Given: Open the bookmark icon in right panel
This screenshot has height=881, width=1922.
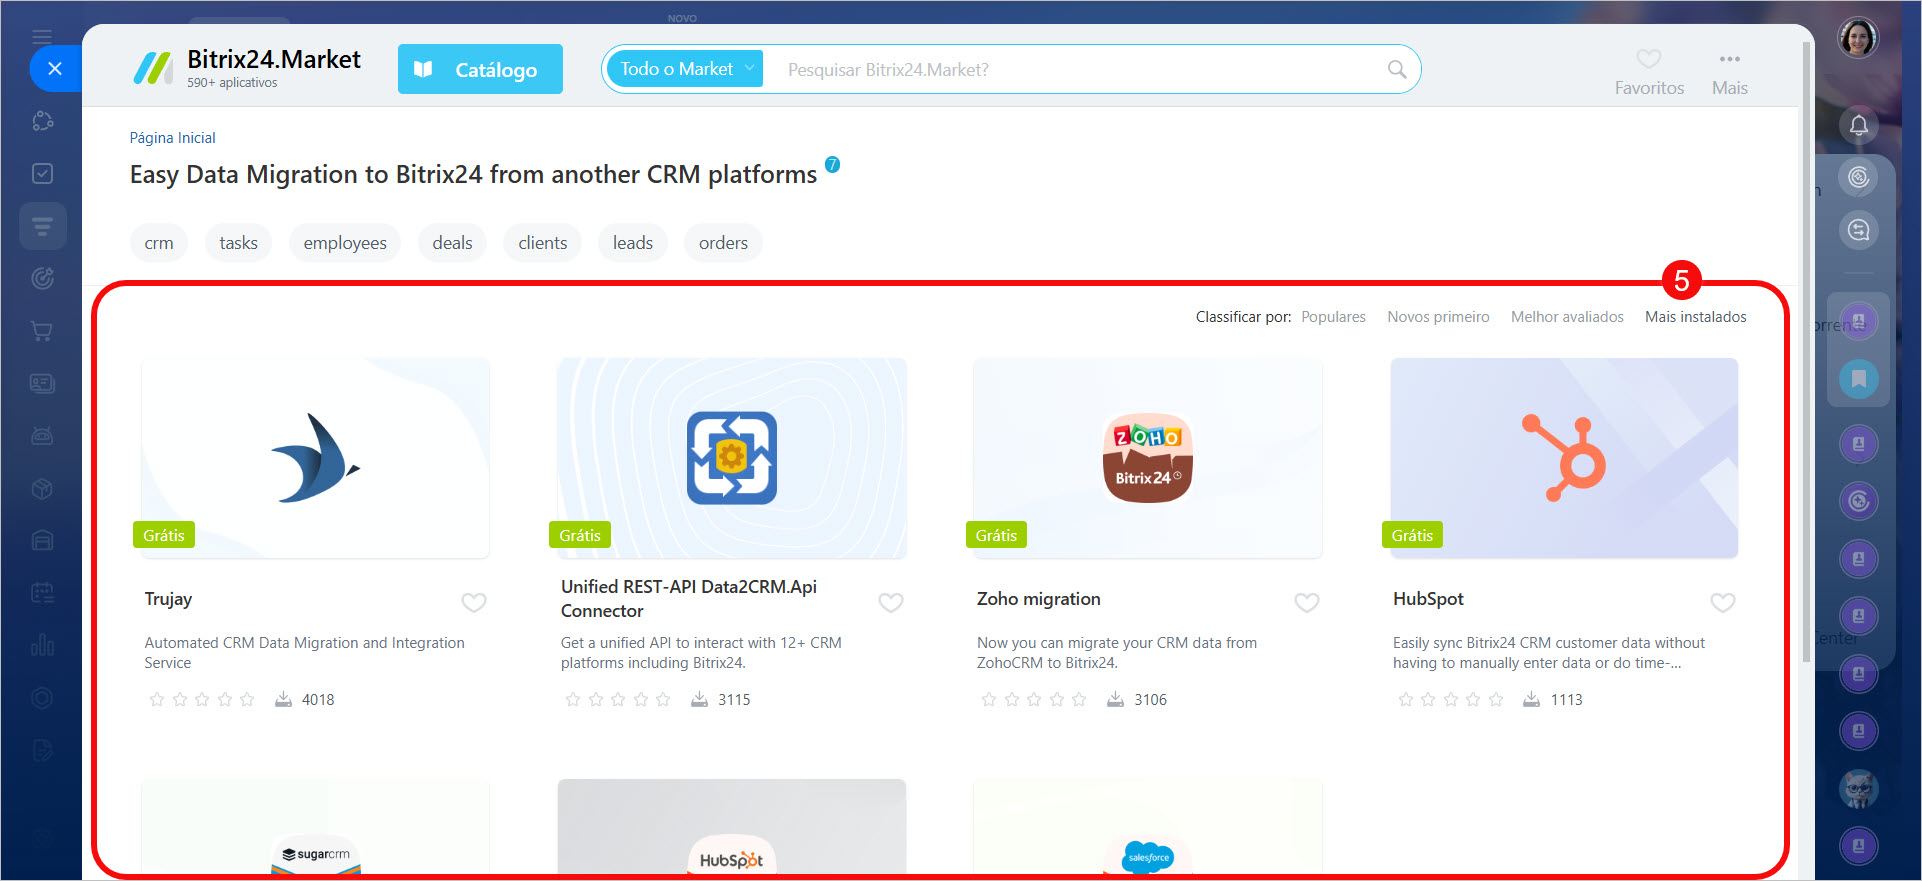Looking at the screenshot, I should (x=1858, y=379).
